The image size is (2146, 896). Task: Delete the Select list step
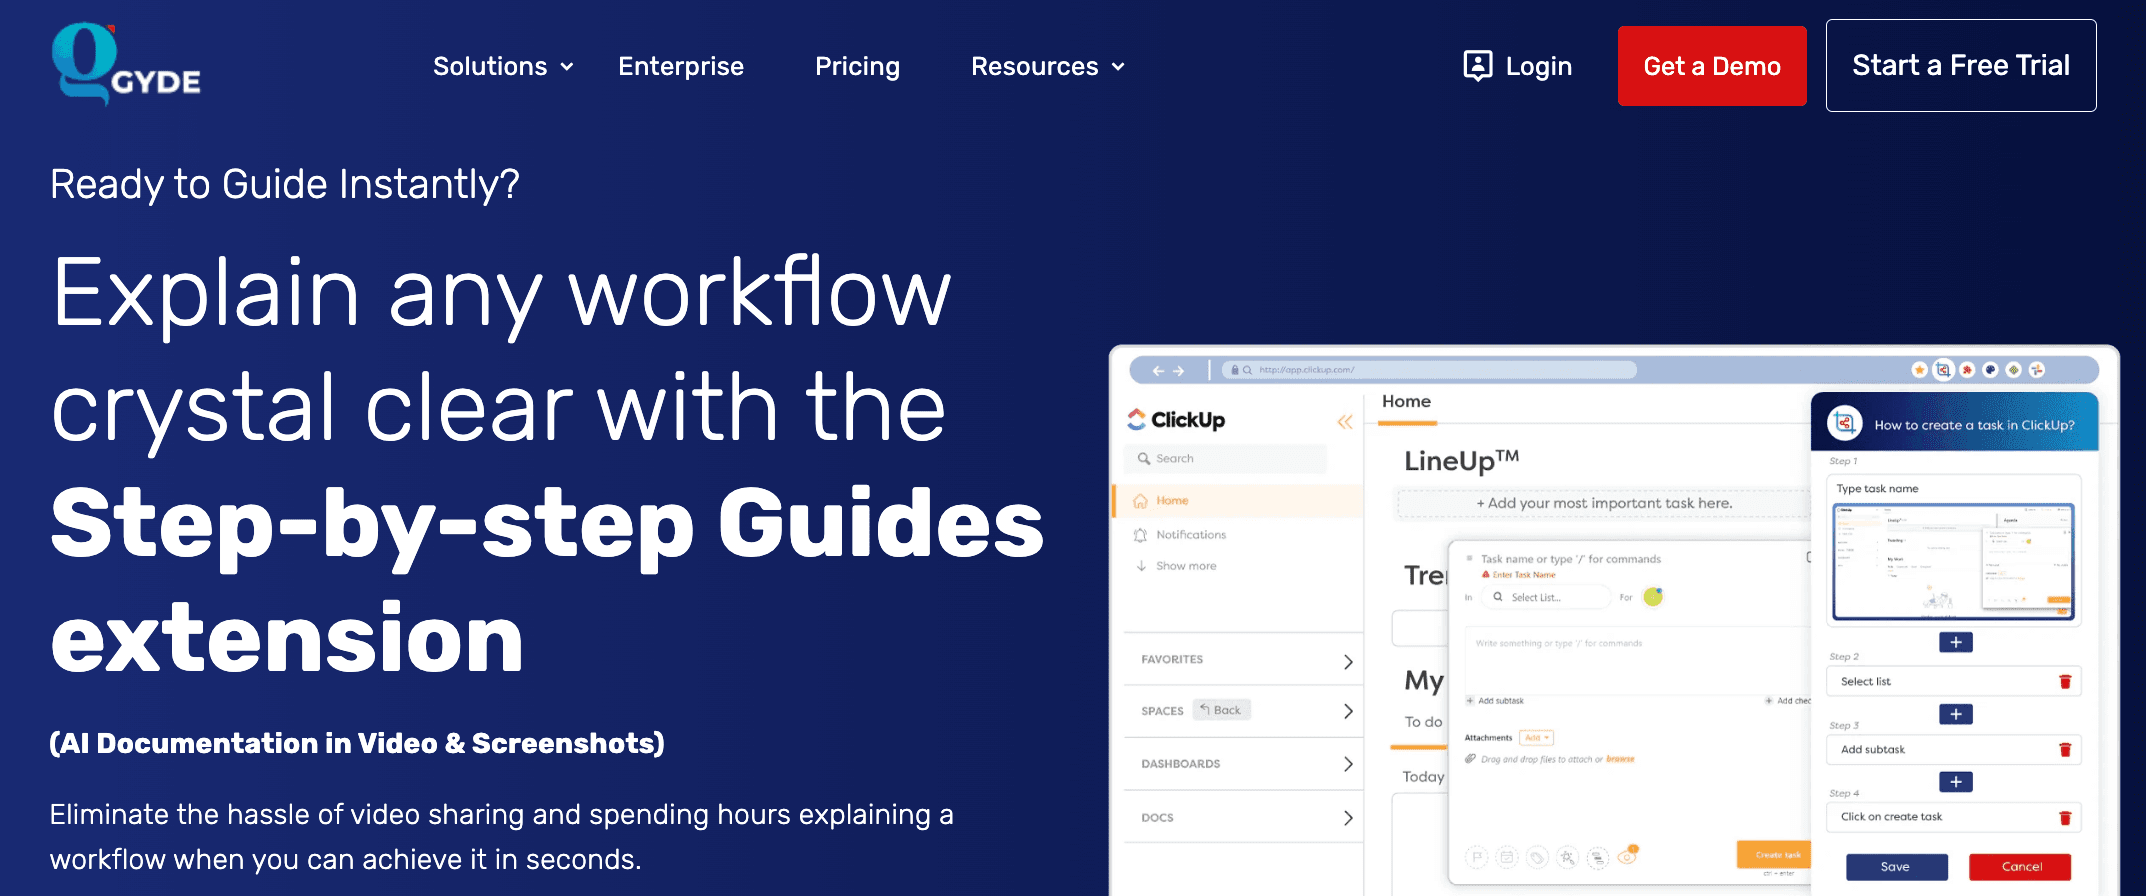(2065, 682)
